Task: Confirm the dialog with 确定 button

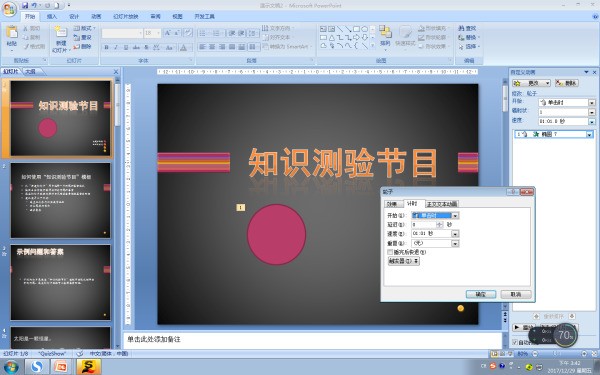Action: pyautogui.click(x=481, y=294)
